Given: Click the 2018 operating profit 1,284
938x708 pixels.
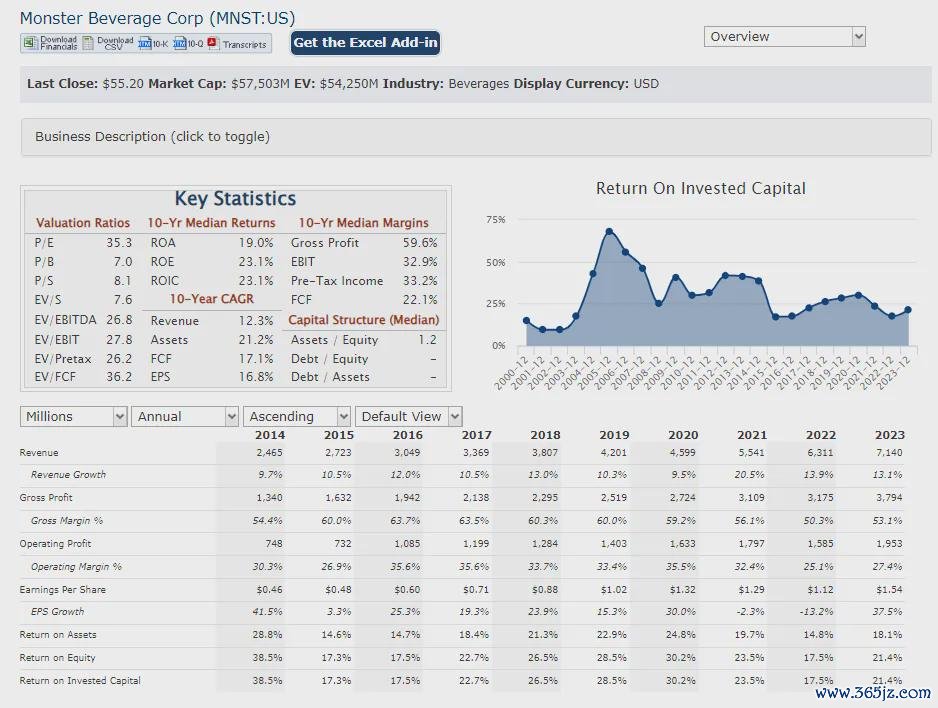Looking at the screenshot, I should point(544,544).
